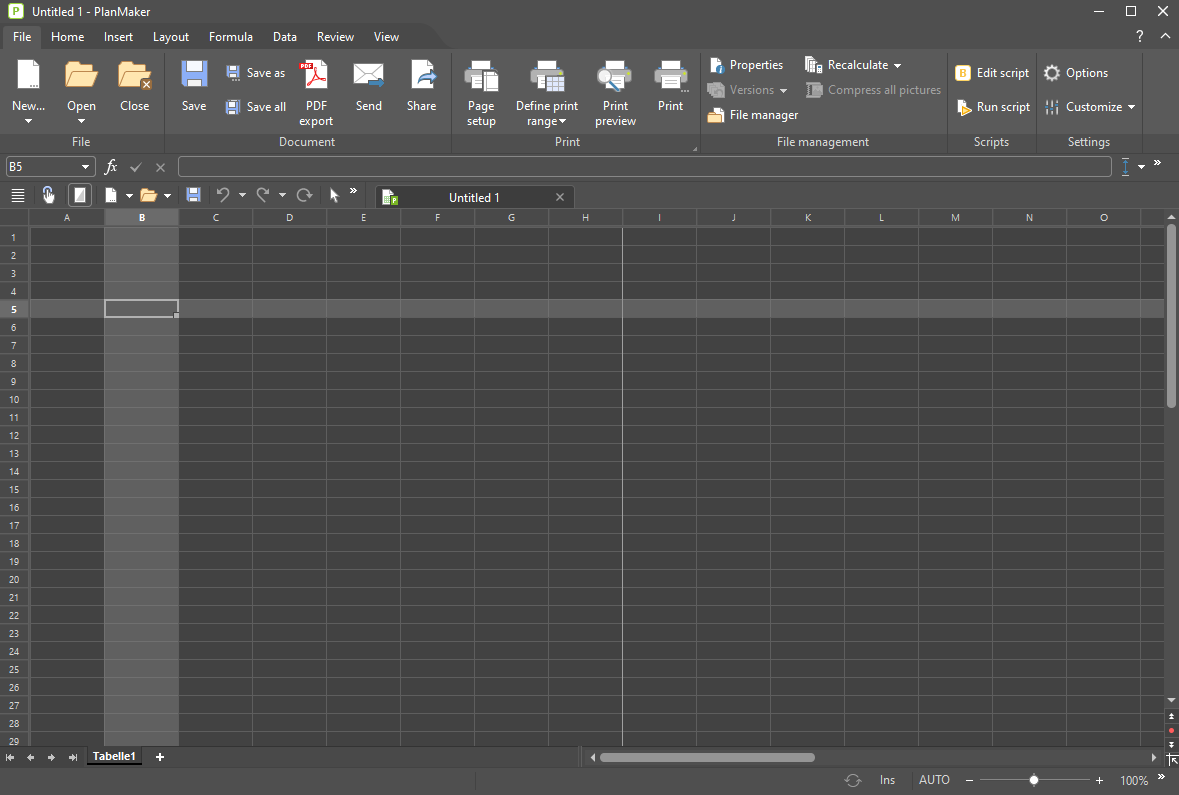Screen dimensions: 1179x795
Task: Select the Tabelle1 sheet tab
Action: 114,757
